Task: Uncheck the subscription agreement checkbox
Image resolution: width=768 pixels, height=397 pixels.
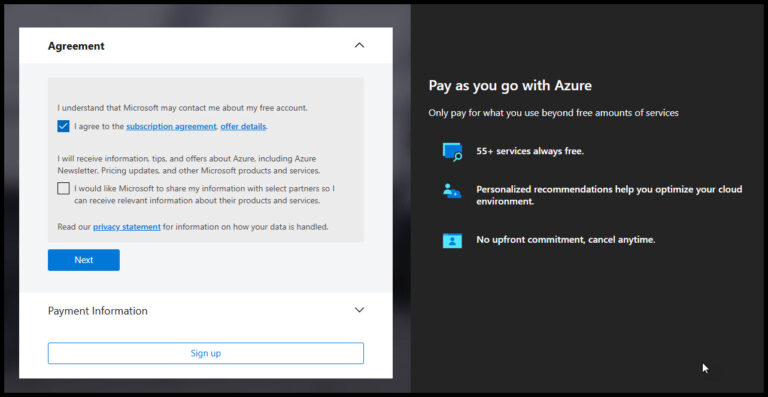Action: coord(63,126)
